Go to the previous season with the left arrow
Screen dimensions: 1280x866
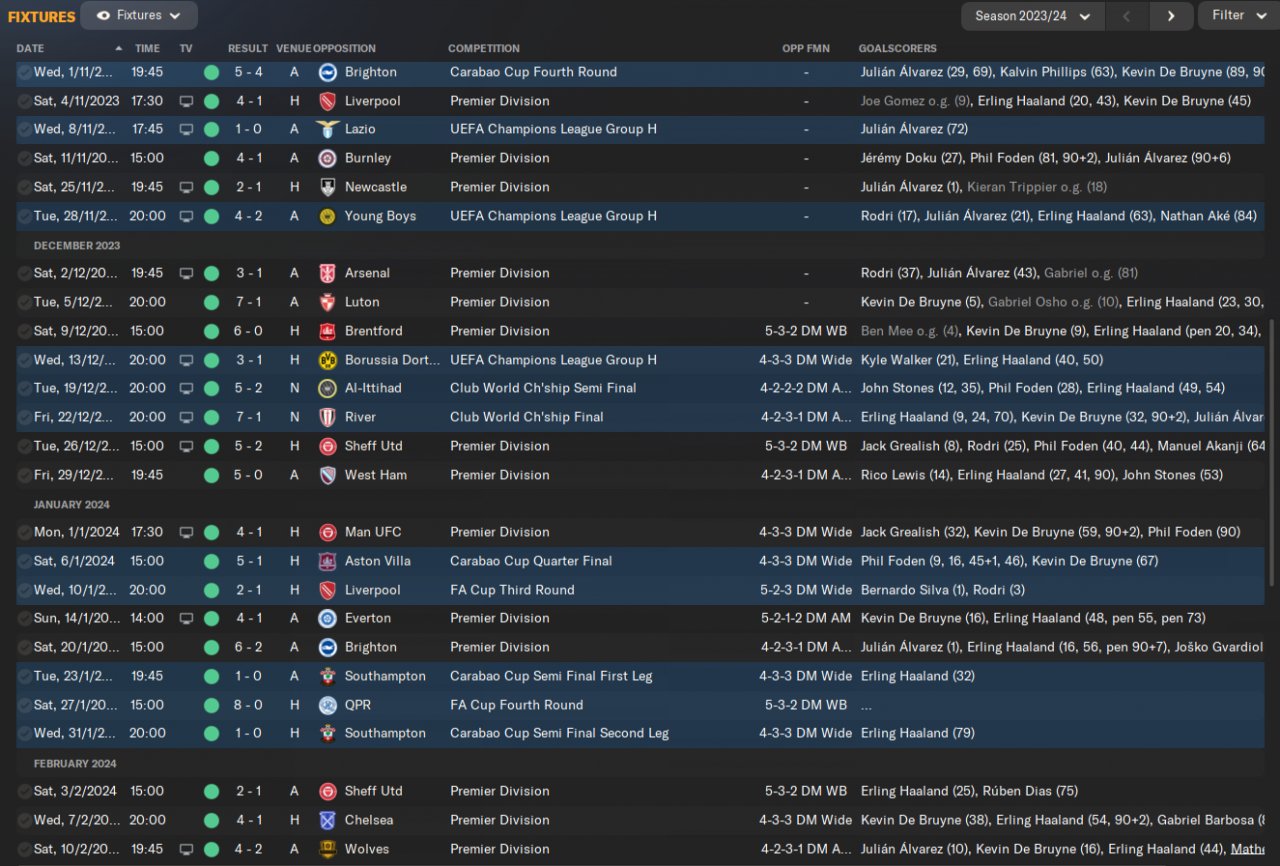[x=1128, y=16]
